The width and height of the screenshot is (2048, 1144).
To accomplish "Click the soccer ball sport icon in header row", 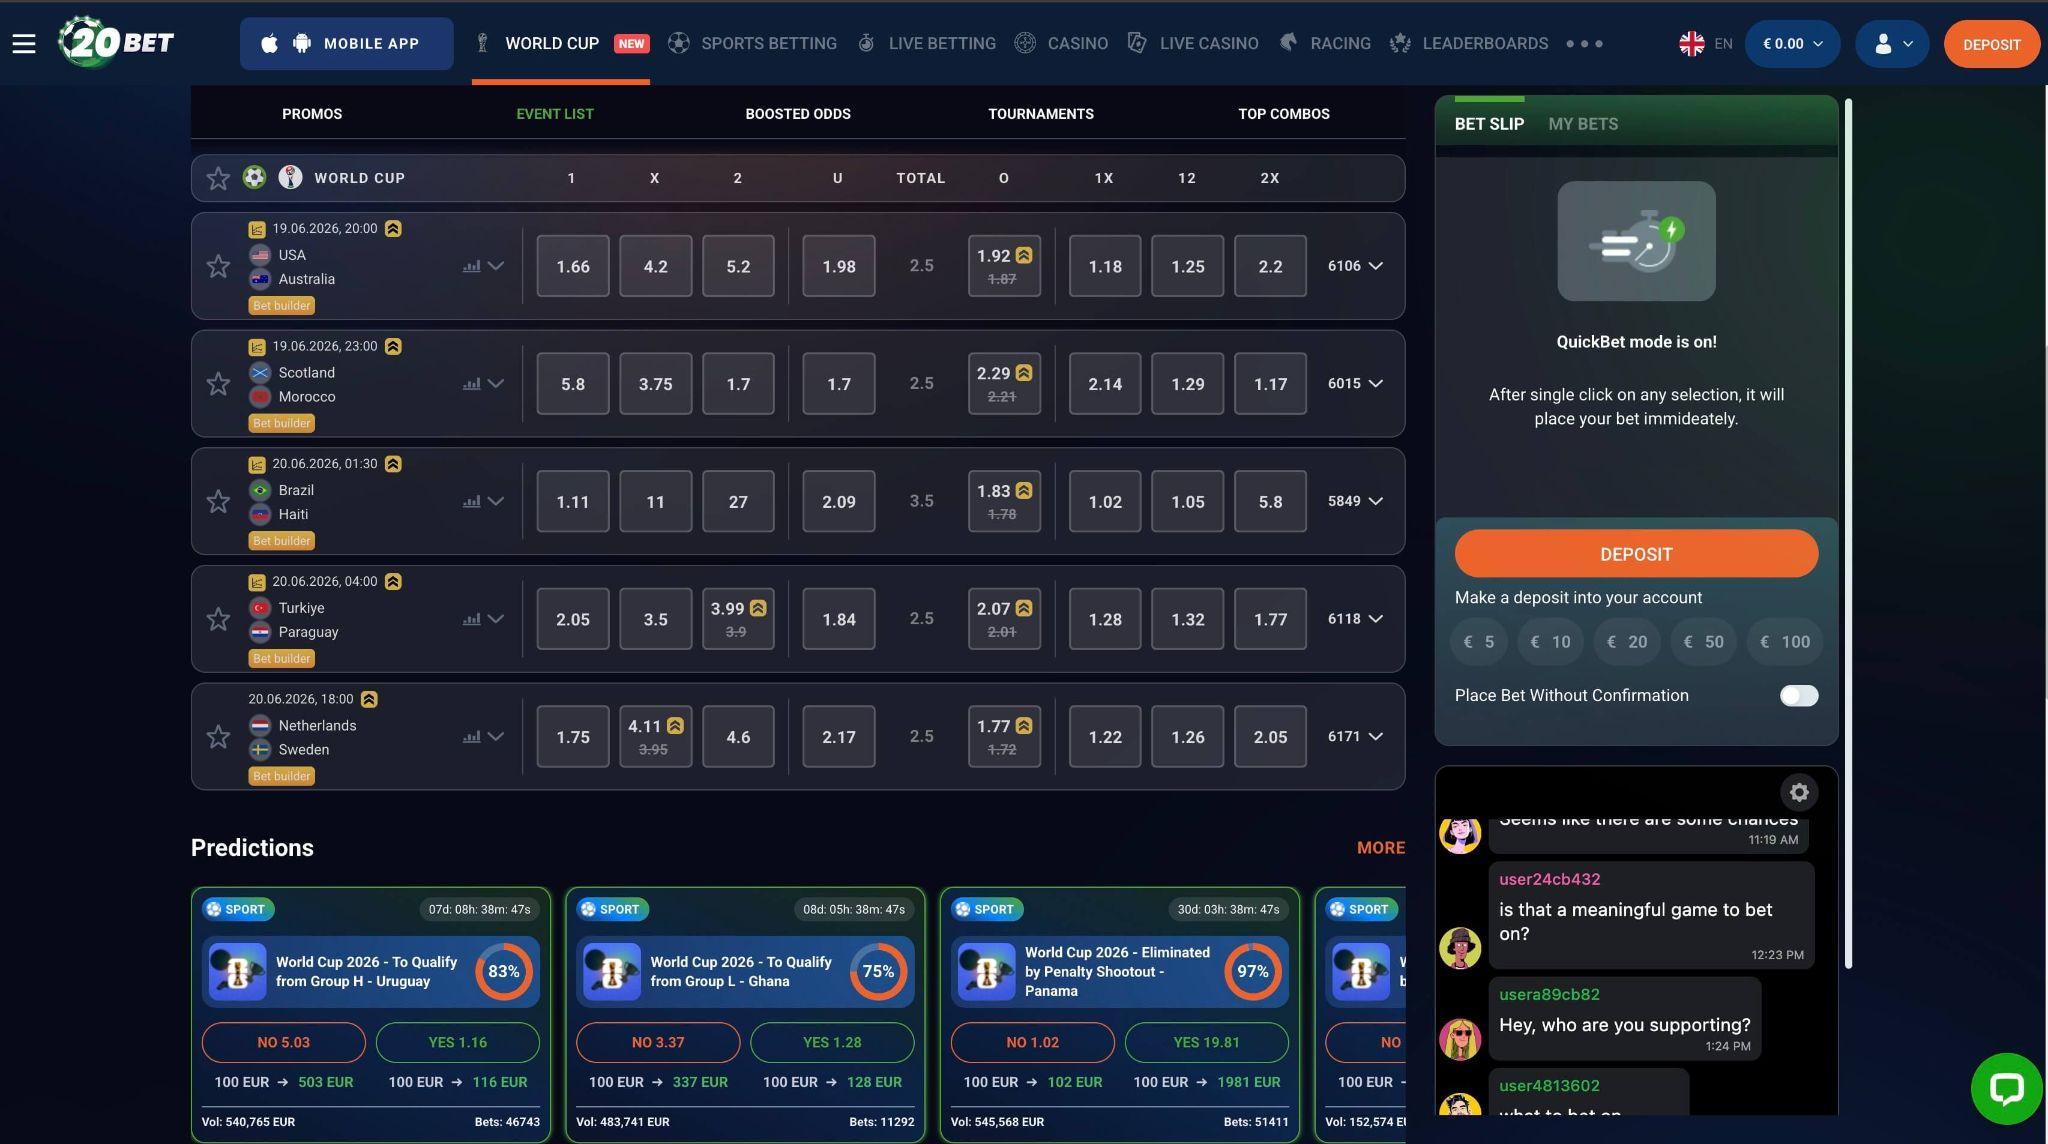I will (x=254, y=178).
